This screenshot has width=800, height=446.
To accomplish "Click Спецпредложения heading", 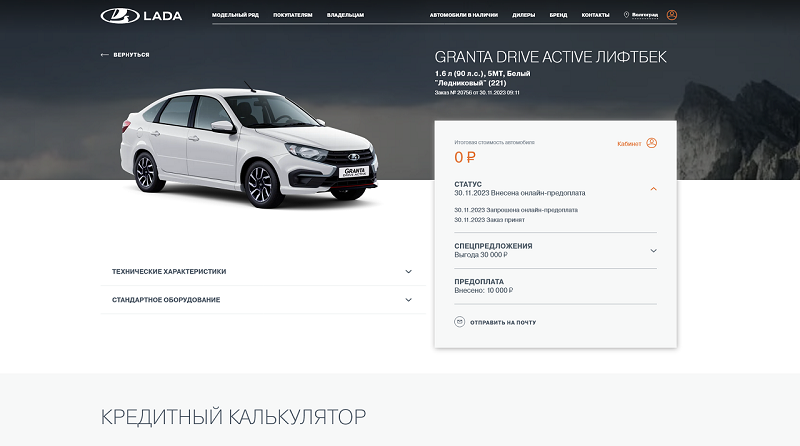I will [x=493, y=246].
